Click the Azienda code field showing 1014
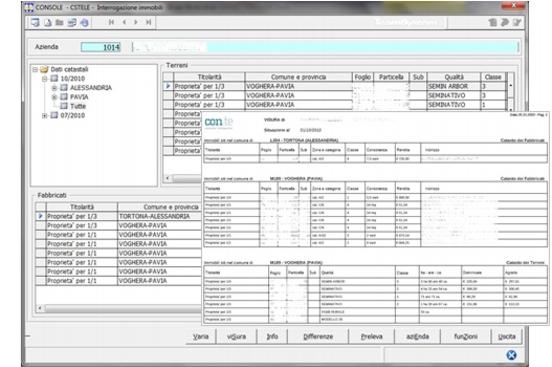The height and width of the screenshot is (367, 552). [x=101, y=47]
